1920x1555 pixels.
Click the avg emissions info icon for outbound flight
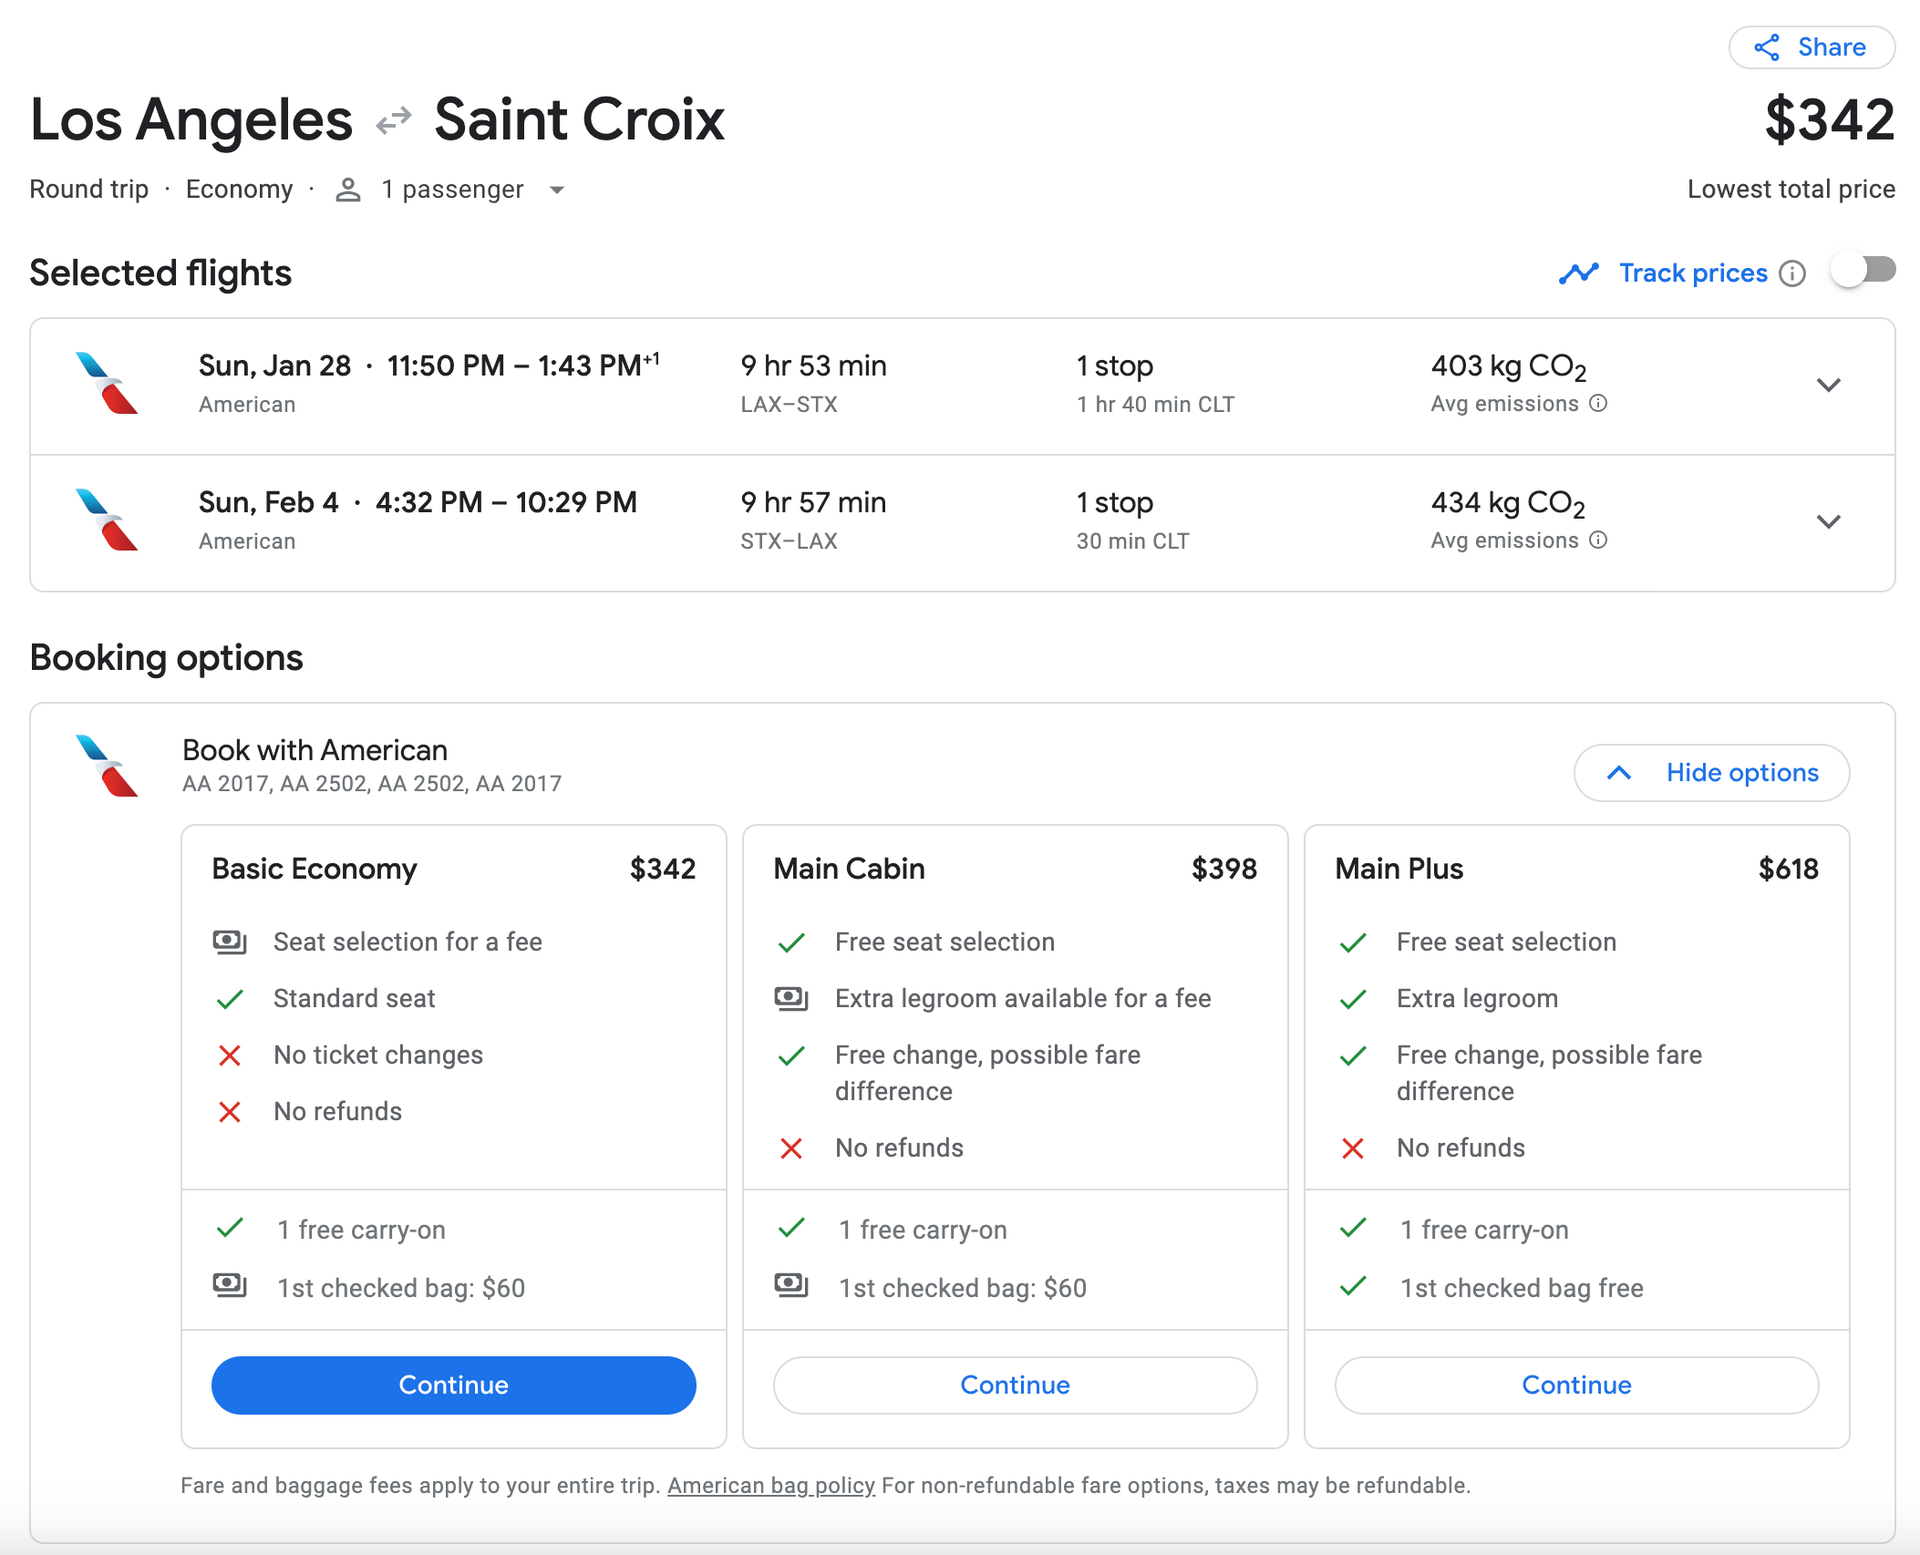coord(1598,403)
